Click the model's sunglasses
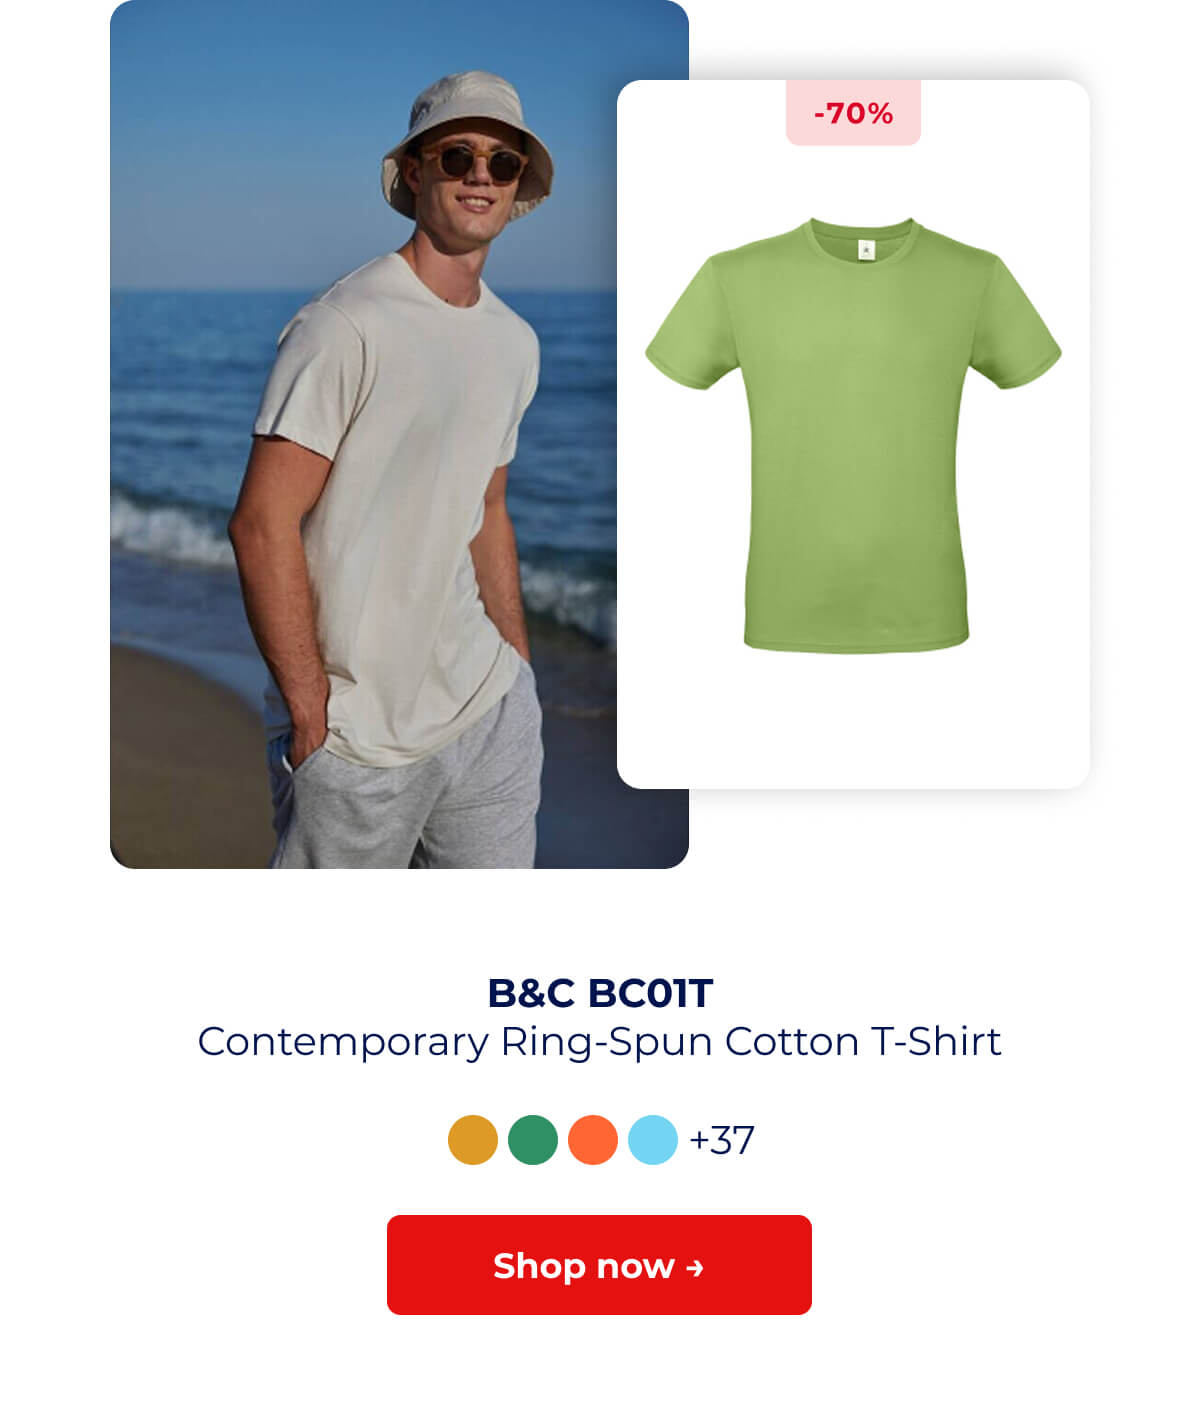The width and height of the screenshot is (1200, 1415). pyautogui.click(x=472, y=163)
